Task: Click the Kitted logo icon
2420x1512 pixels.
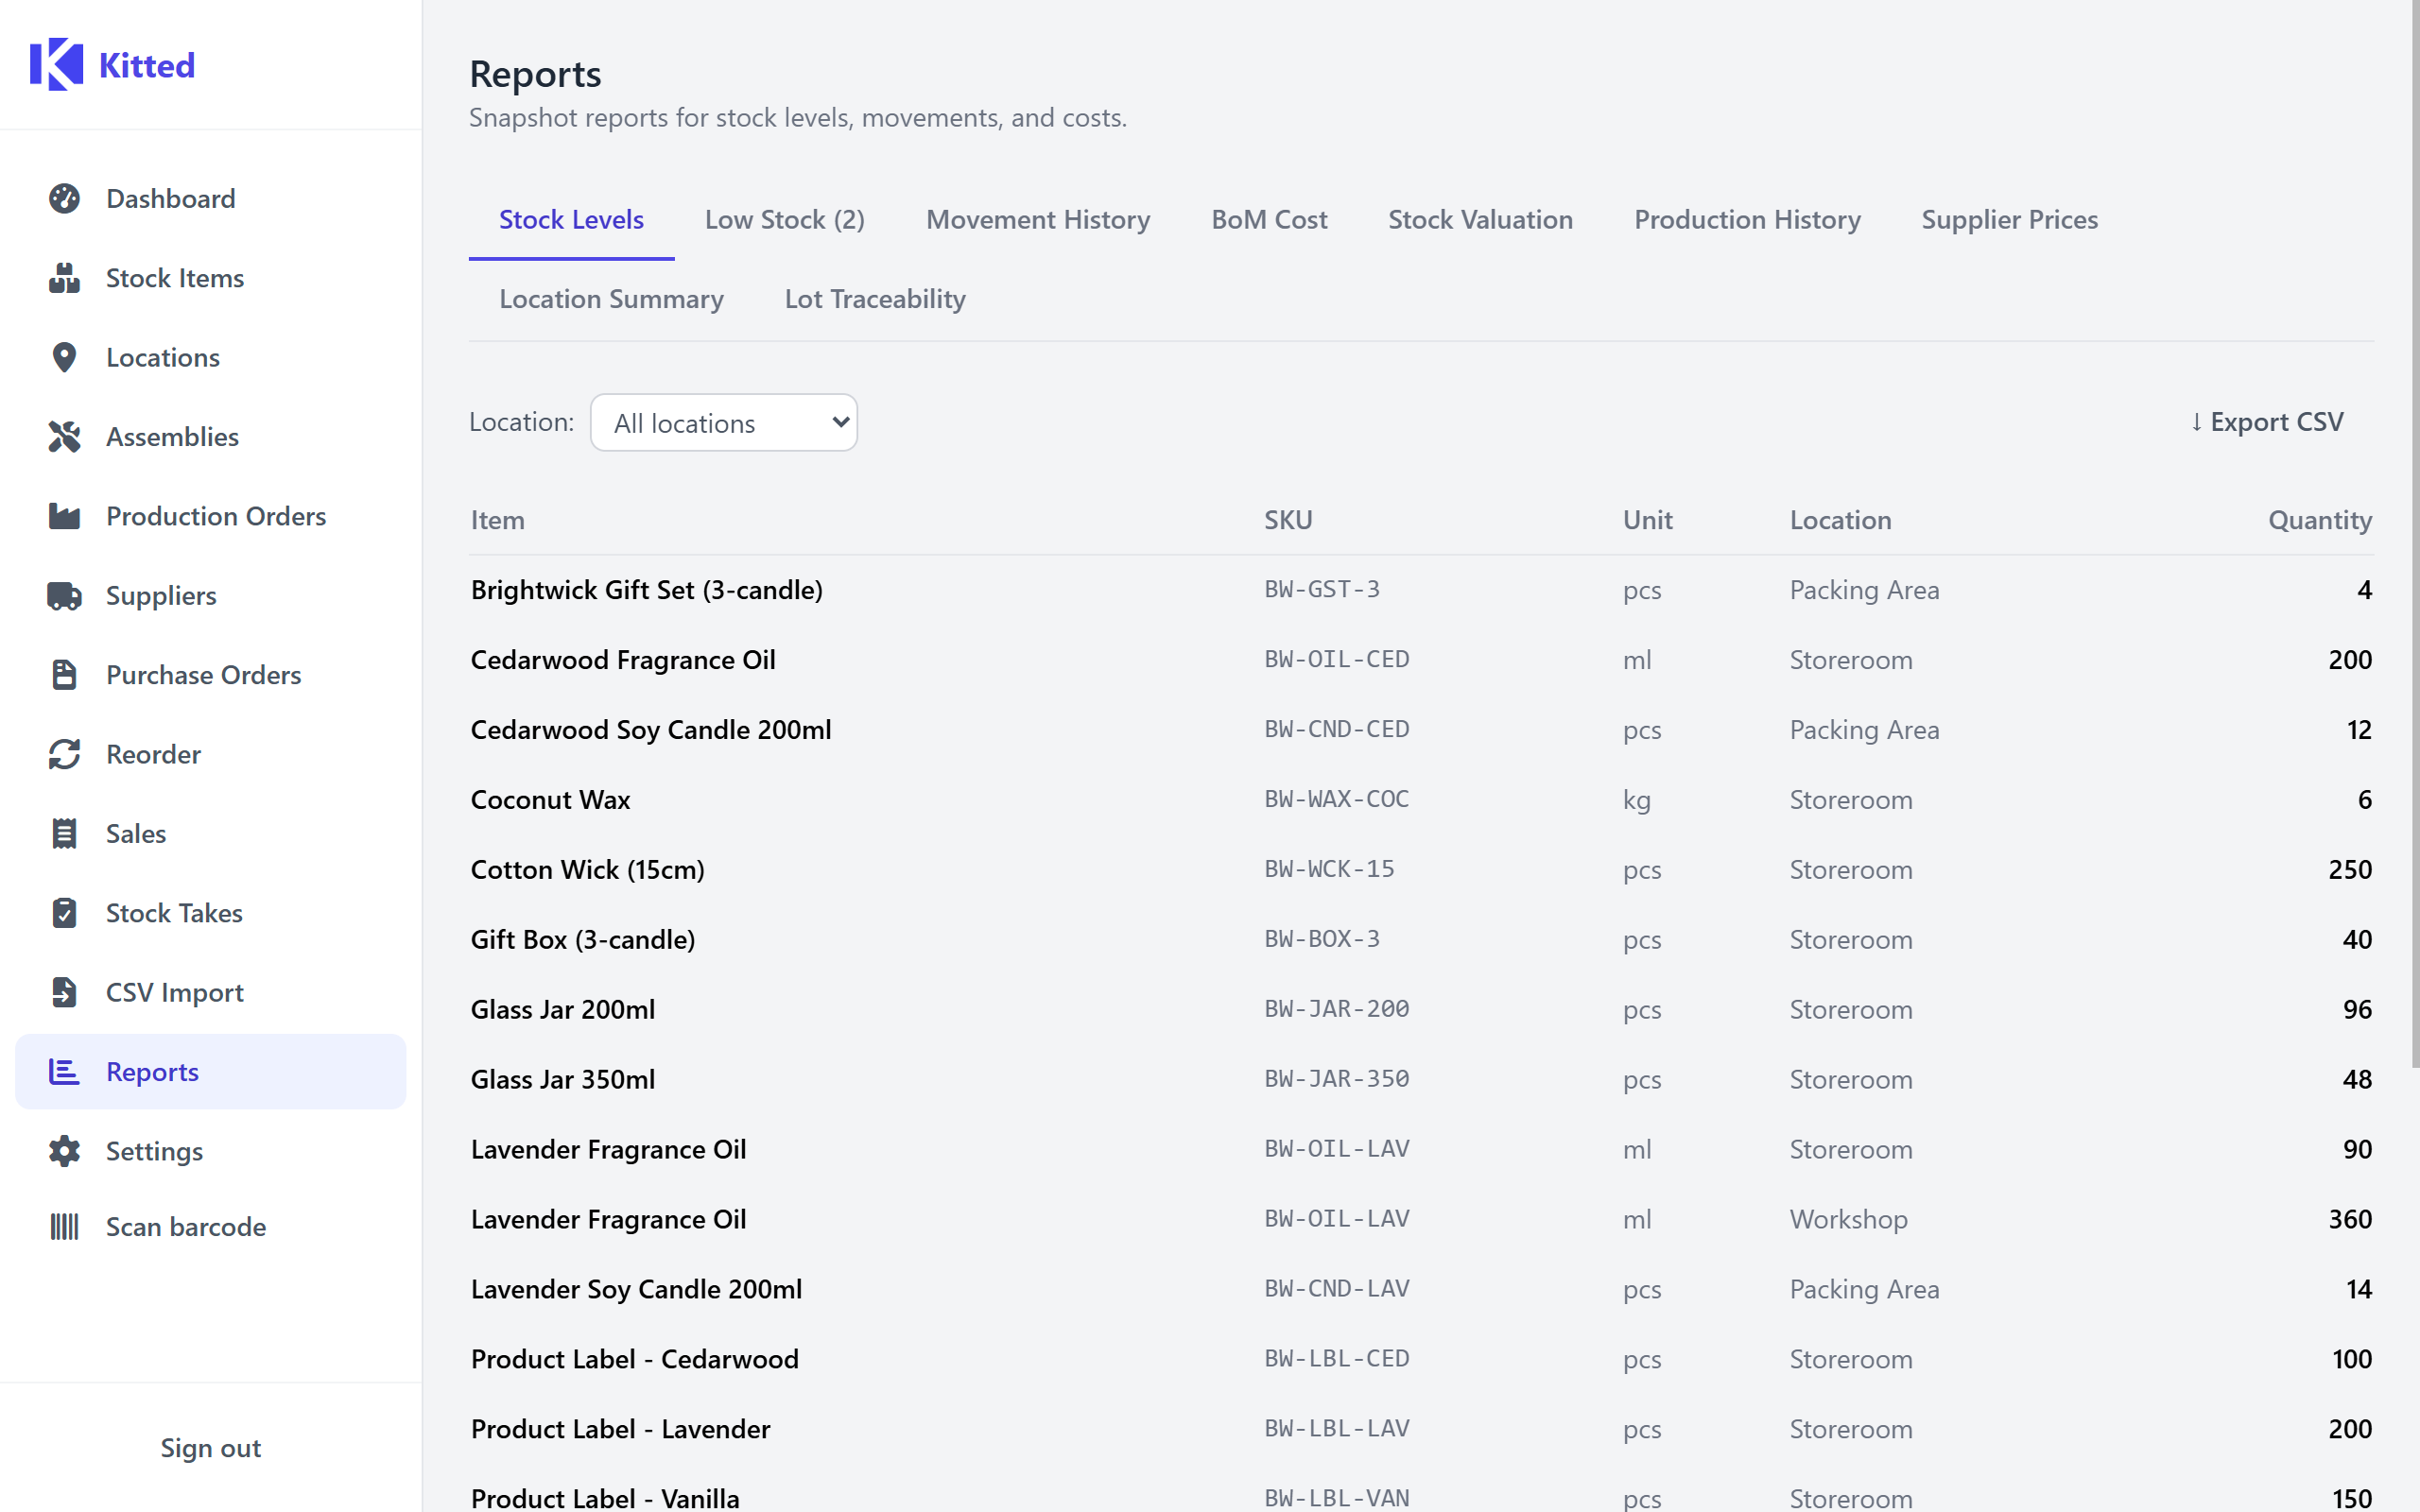Action: pos(56,65)
